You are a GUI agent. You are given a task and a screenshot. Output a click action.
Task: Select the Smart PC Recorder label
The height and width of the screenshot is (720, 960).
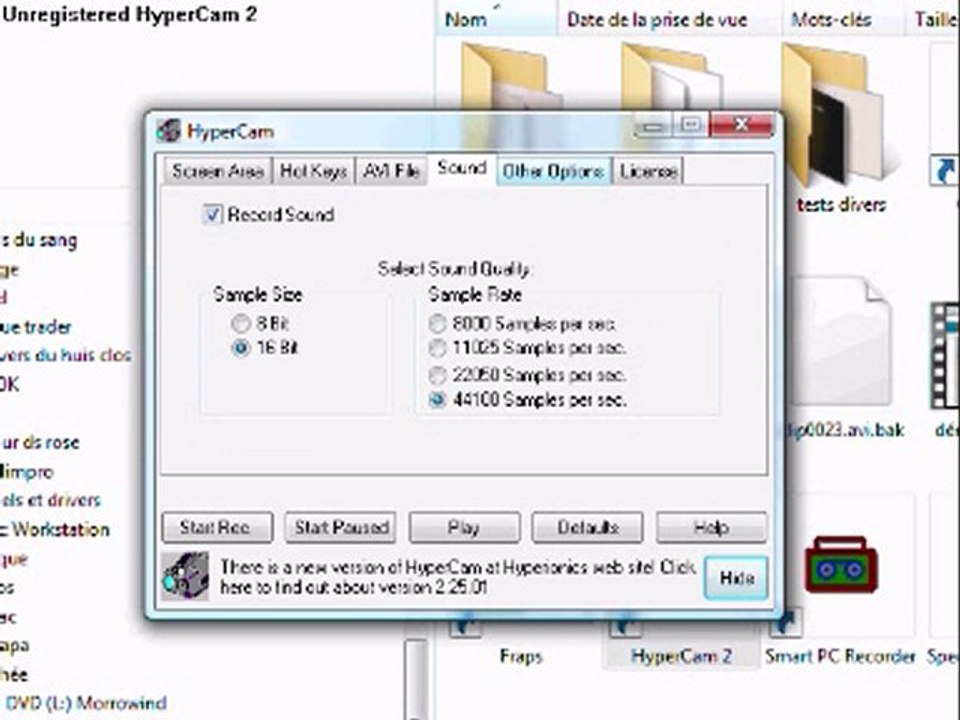[x=839, y=656]
